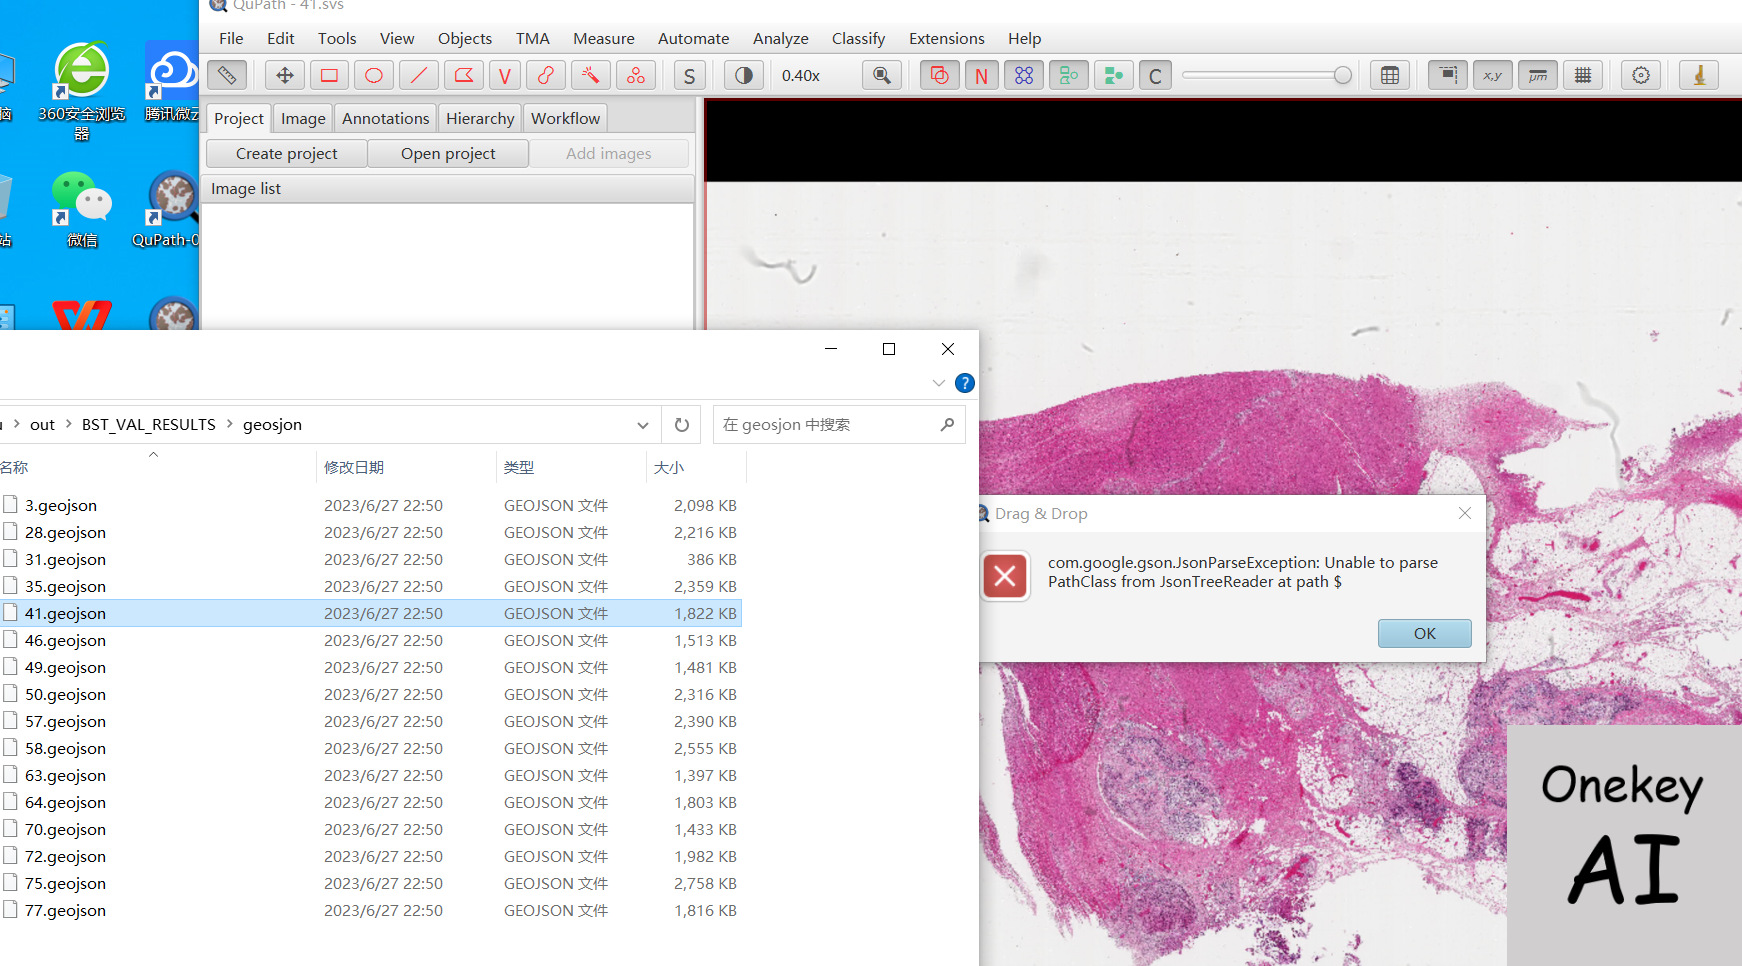Screen dimensions: 1742x966
Task: Expand the address bar path dropdown
Action: [x=643, y=425]
